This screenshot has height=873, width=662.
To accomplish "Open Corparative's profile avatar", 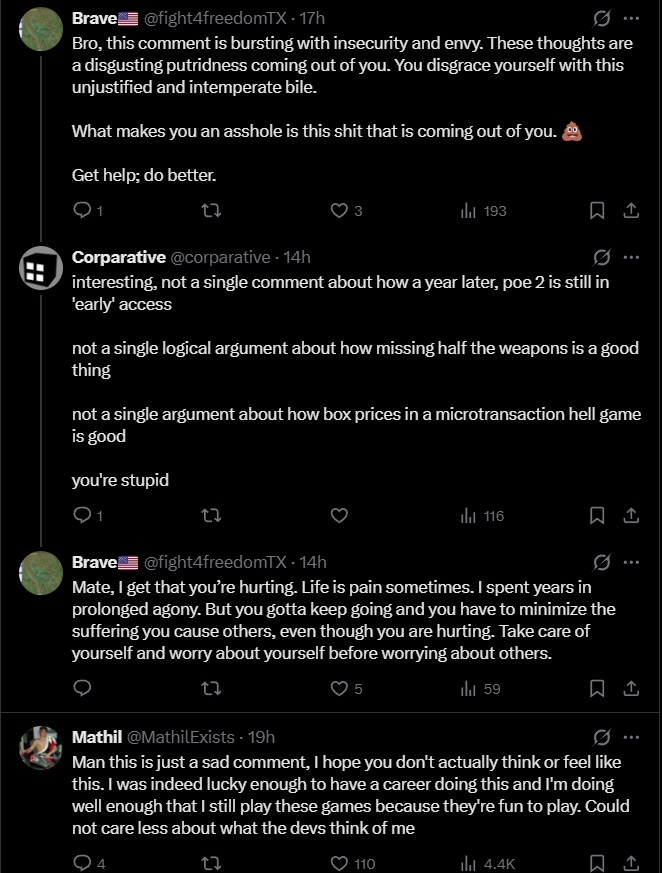I will pyautogui.click(x=41, y=268).
